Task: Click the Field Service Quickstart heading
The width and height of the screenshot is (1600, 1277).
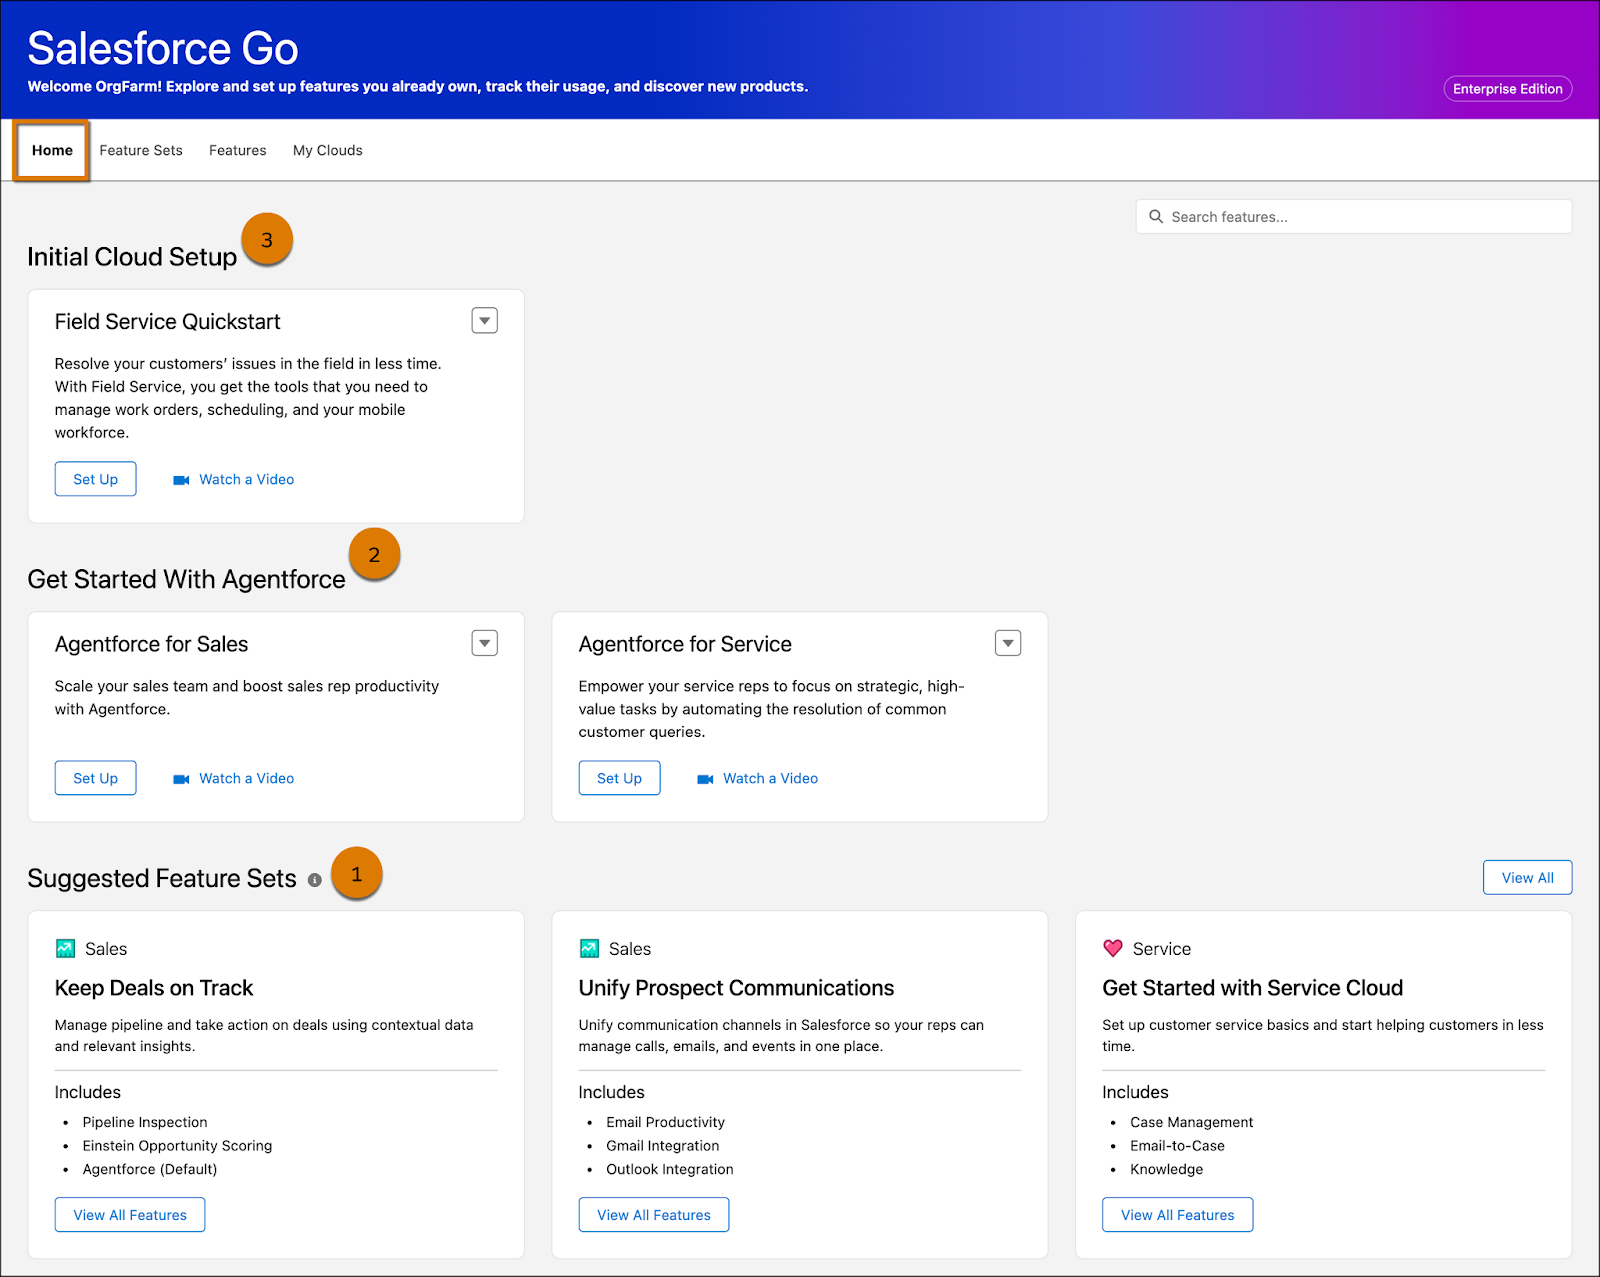Action: [x=167, y=322]
